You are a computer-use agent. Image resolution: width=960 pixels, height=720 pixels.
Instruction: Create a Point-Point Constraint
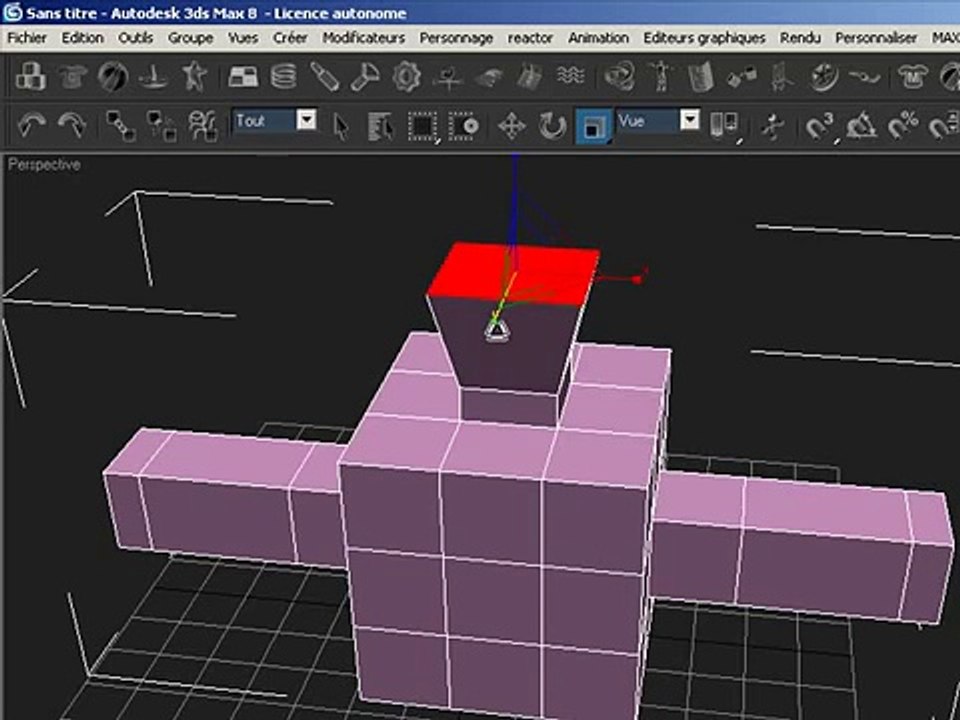click(741, 77)
